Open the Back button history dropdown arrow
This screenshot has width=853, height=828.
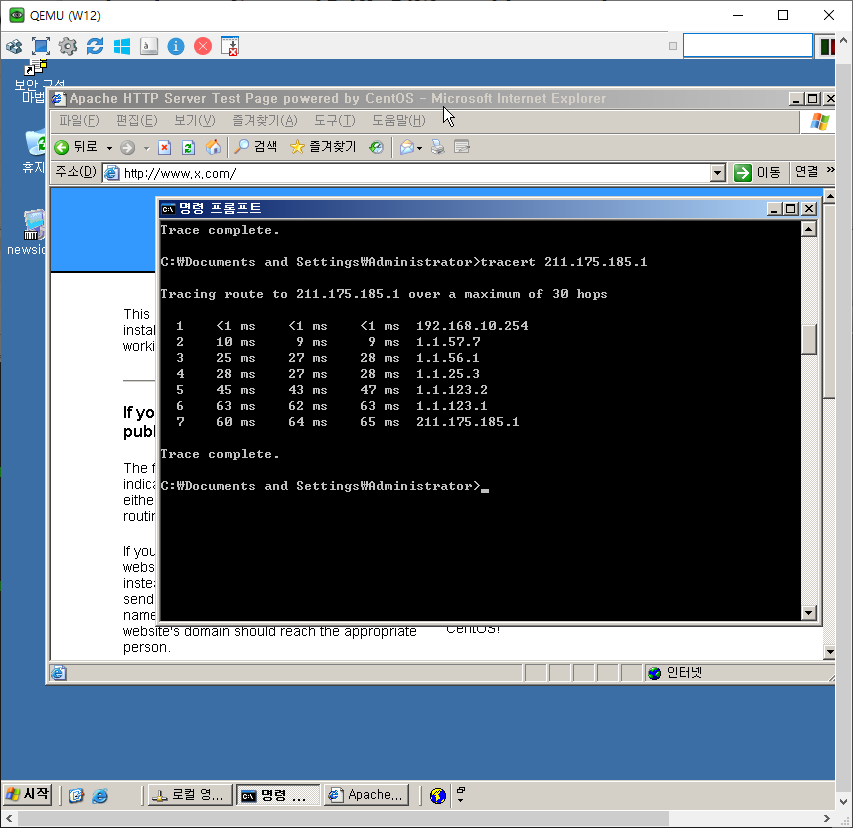pyautogui.click(x=109, y=148)
